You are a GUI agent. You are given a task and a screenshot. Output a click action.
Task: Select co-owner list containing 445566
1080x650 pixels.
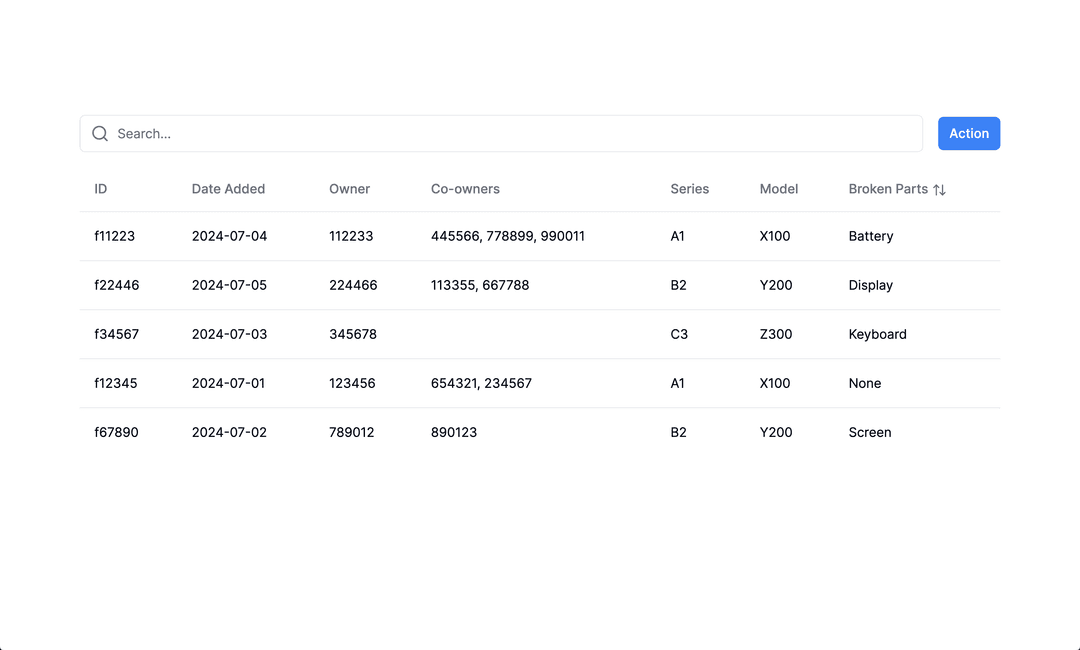coord(508,236)
